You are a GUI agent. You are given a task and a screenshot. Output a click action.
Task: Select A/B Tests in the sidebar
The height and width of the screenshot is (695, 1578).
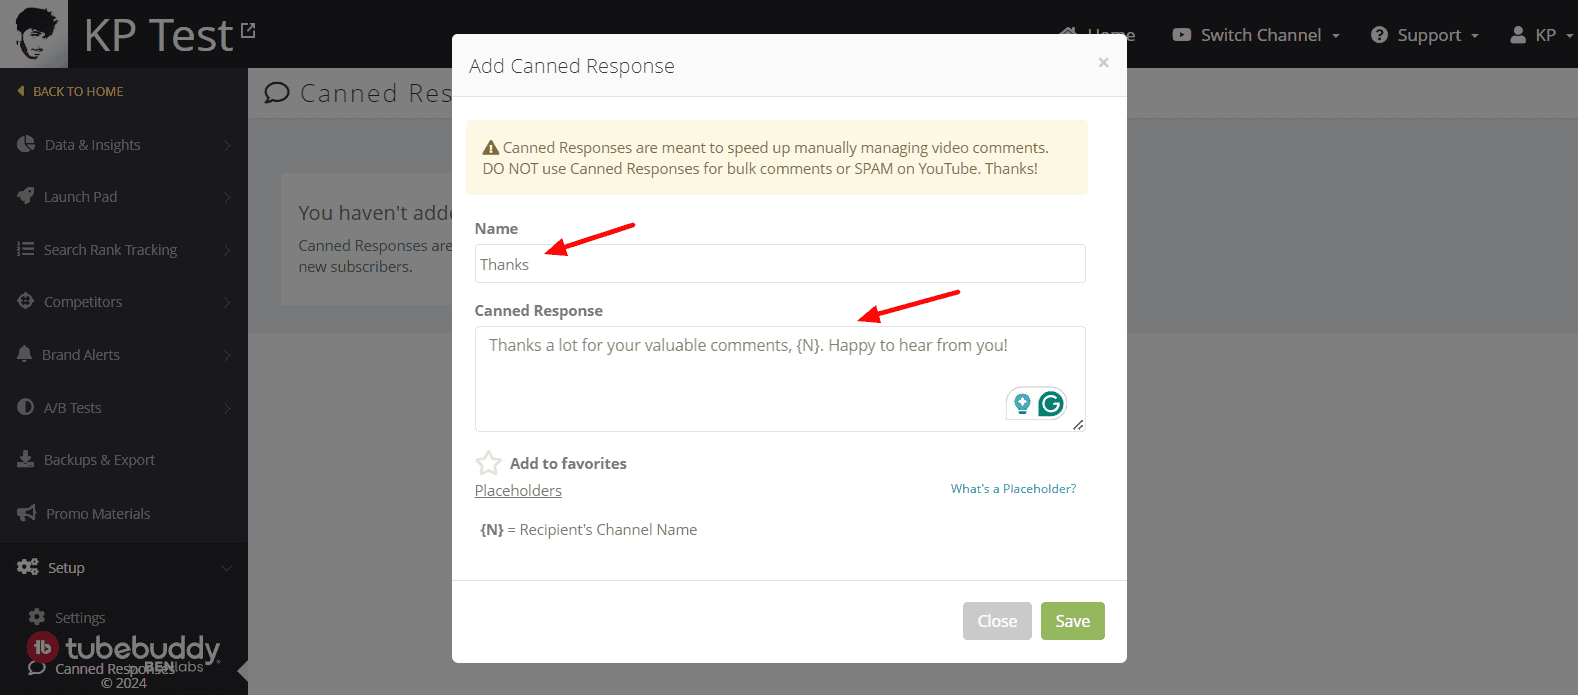point(72,408)
